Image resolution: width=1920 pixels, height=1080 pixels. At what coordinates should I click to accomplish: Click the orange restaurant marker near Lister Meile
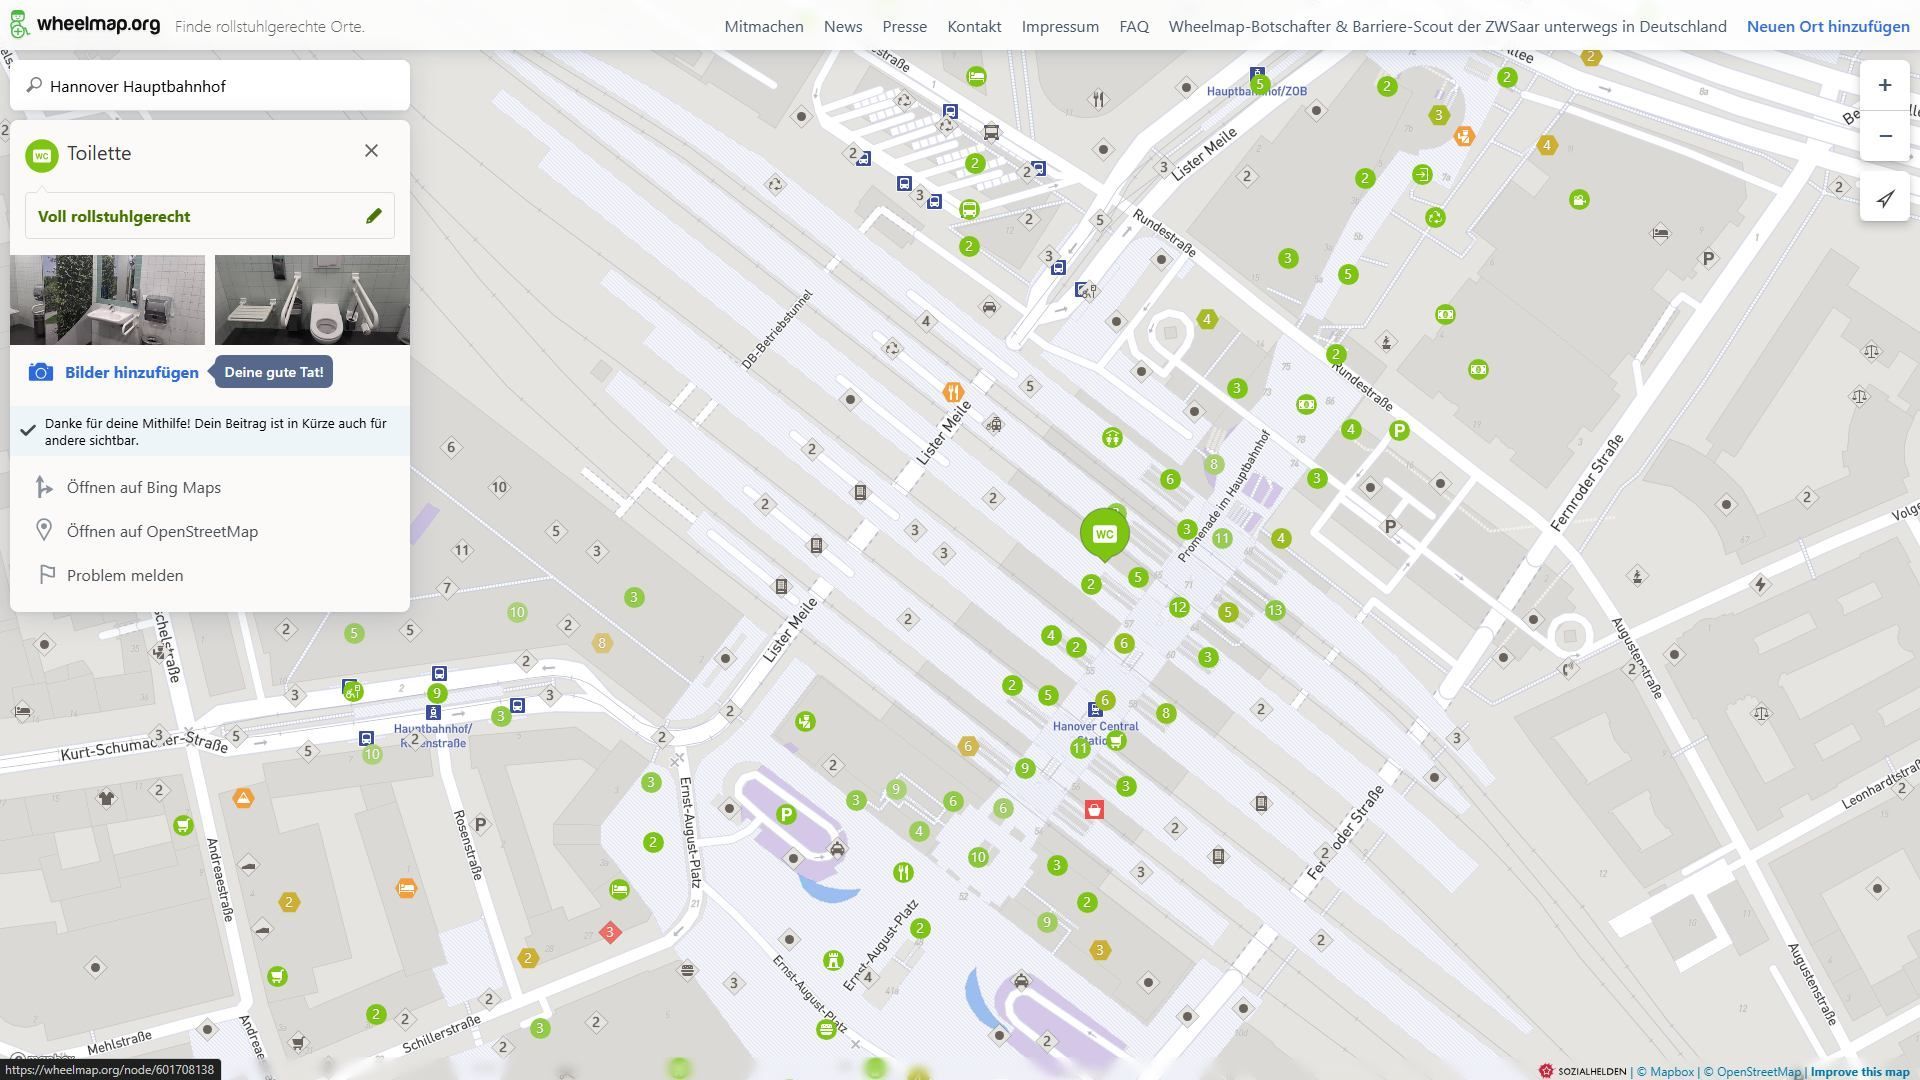click(953, 392)
